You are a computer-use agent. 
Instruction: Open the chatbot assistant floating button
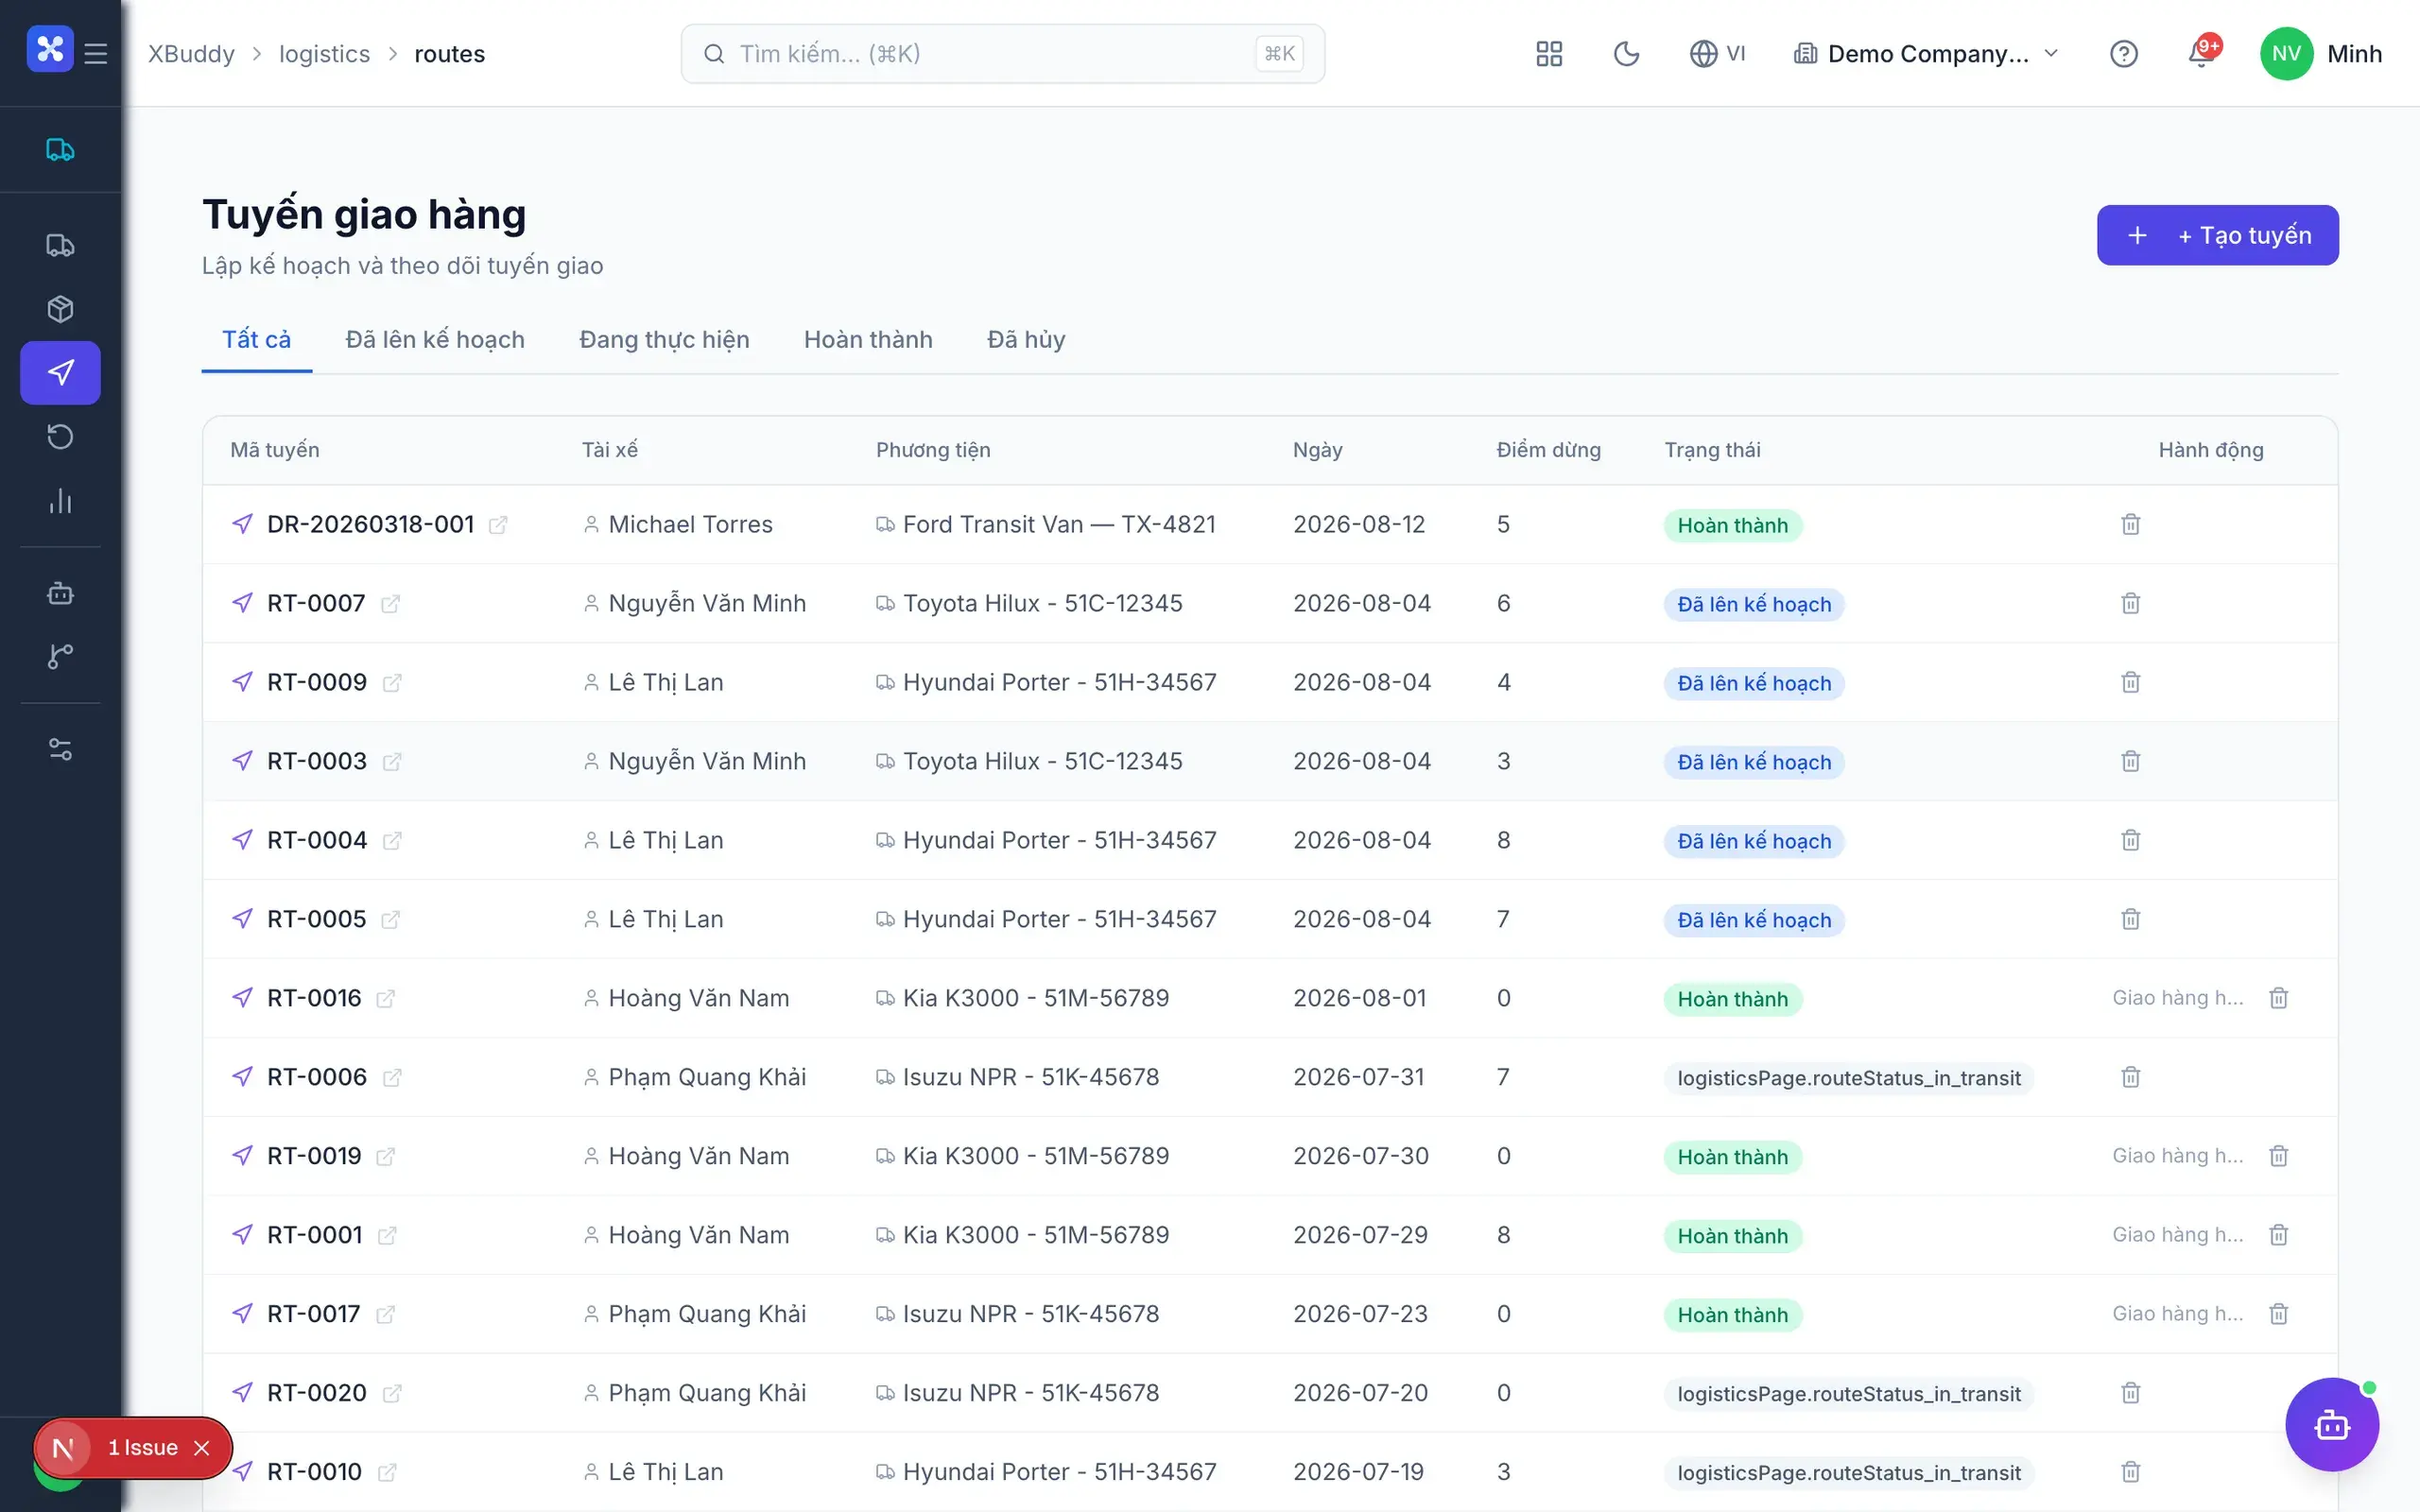point(2331,1424)
